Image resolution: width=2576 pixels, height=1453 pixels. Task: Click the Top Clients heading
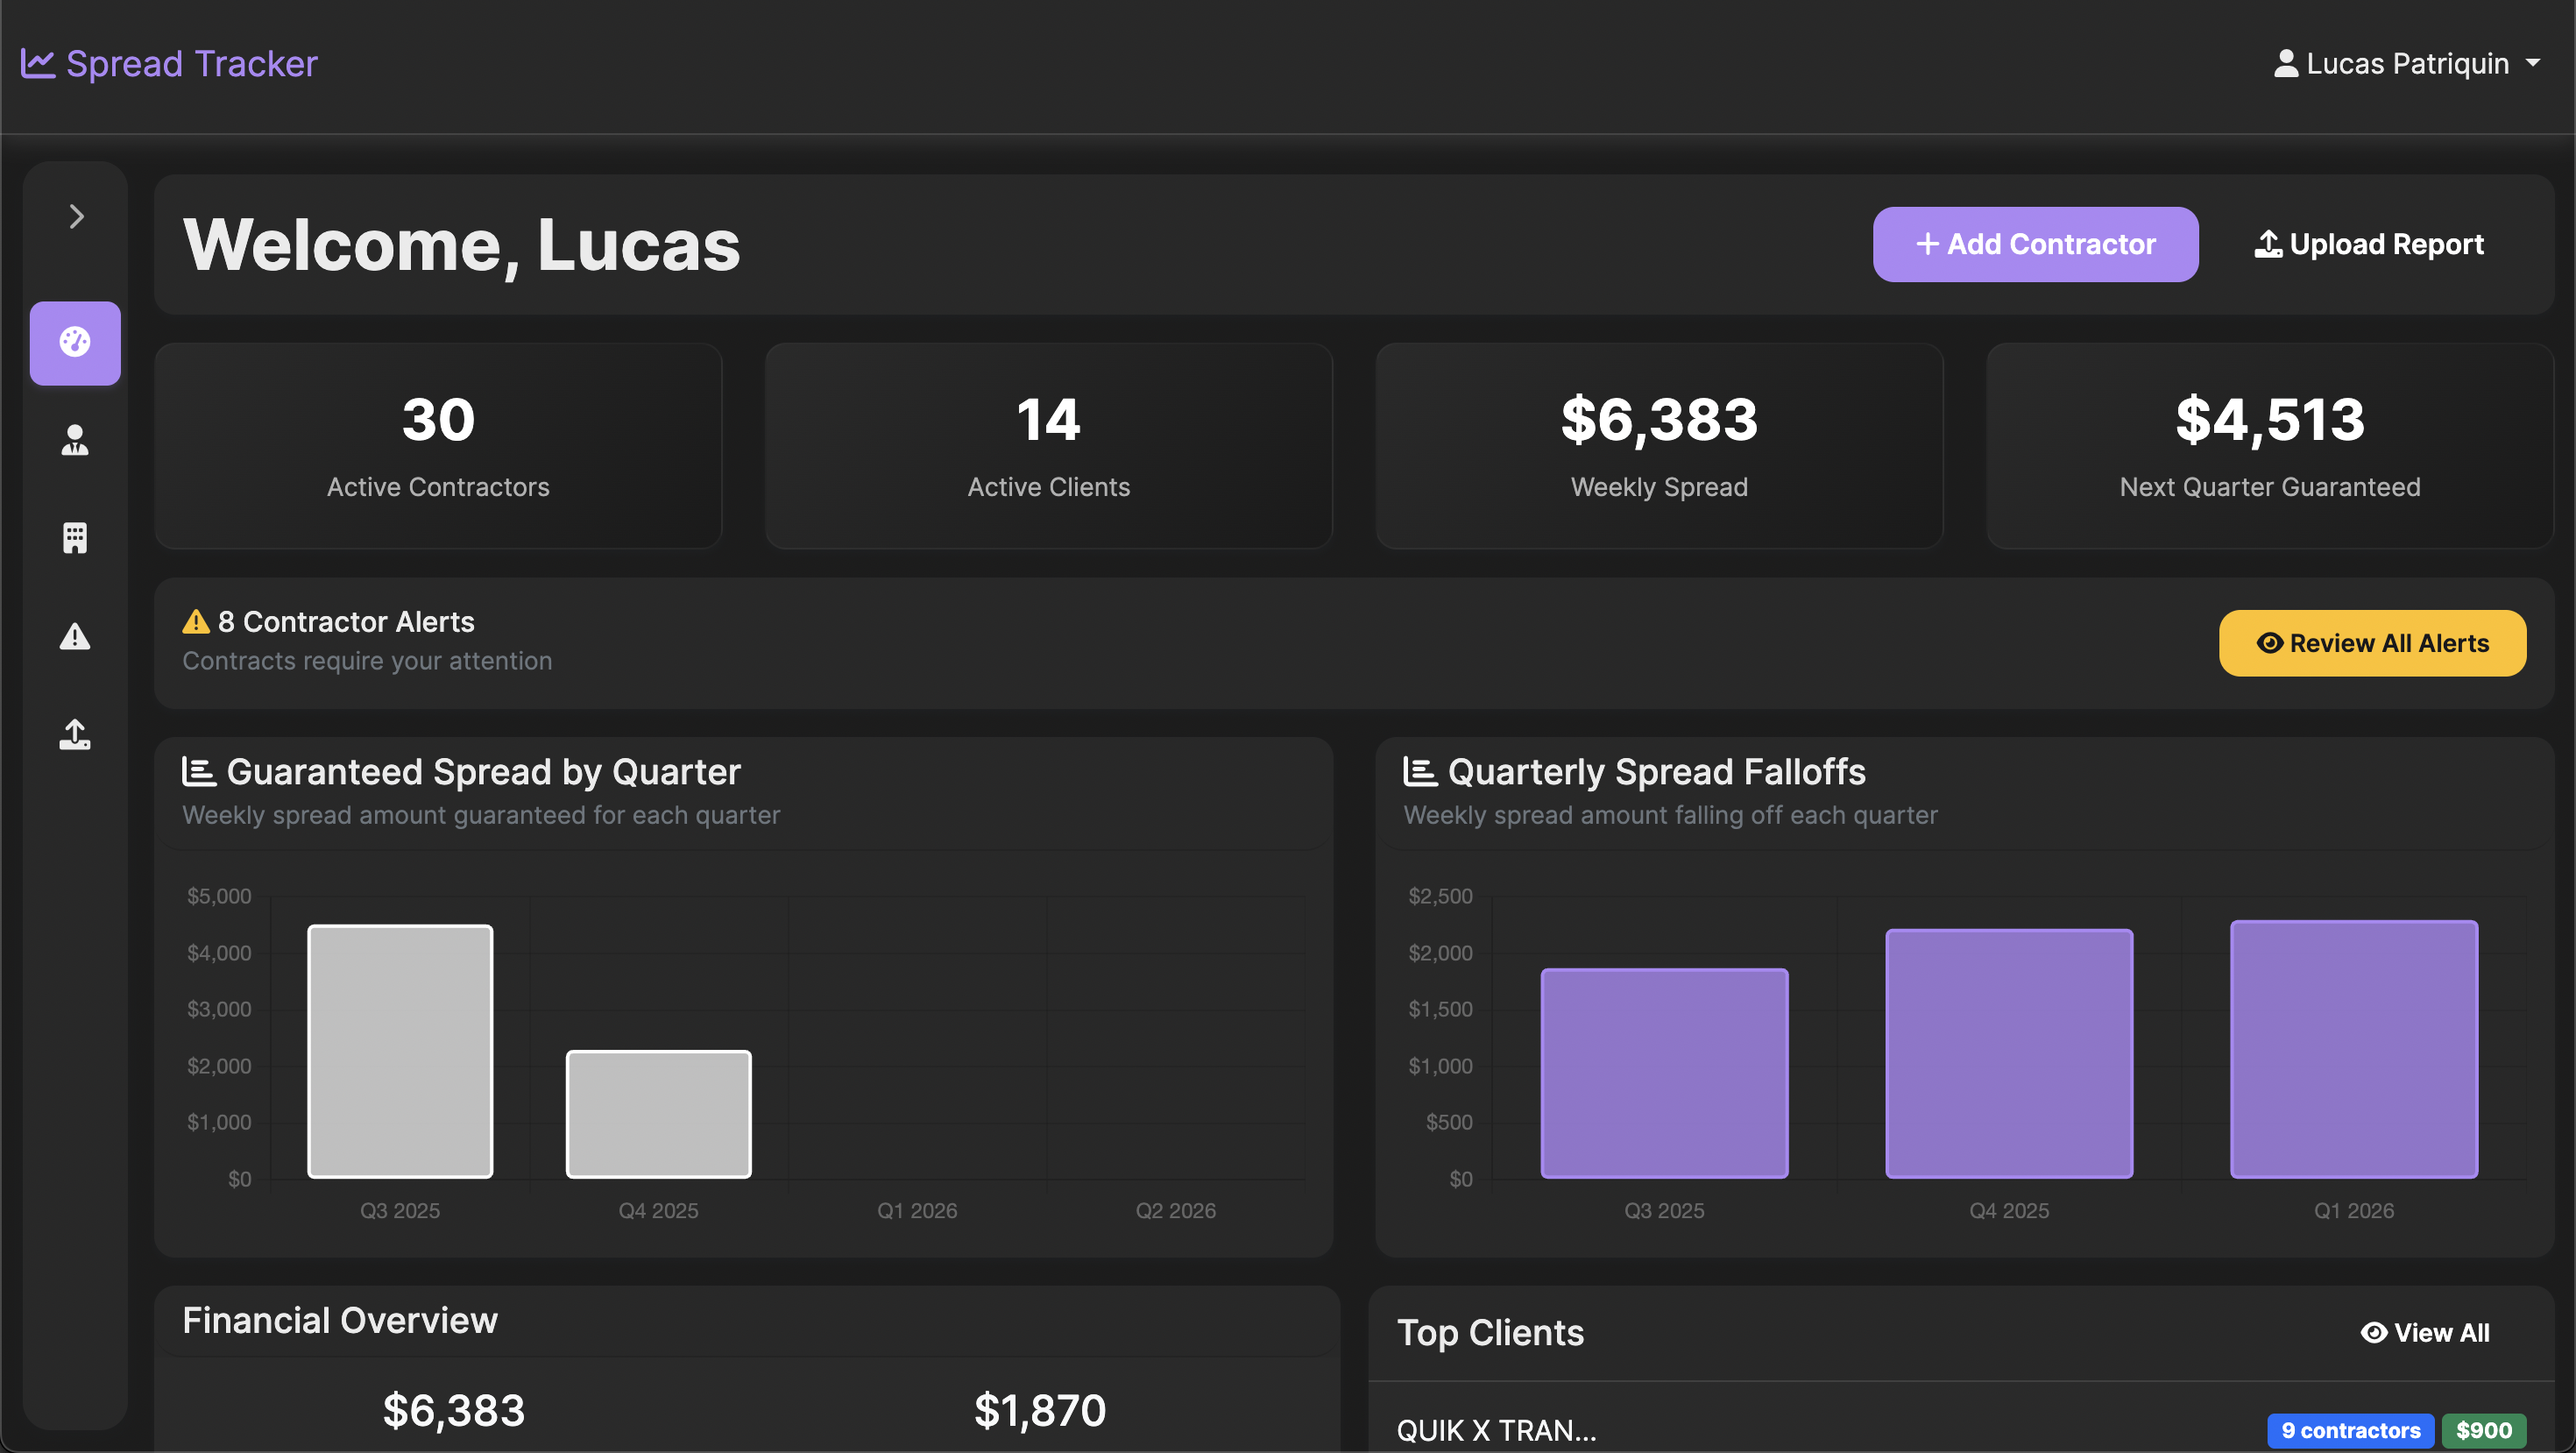pos(1490,1332)
